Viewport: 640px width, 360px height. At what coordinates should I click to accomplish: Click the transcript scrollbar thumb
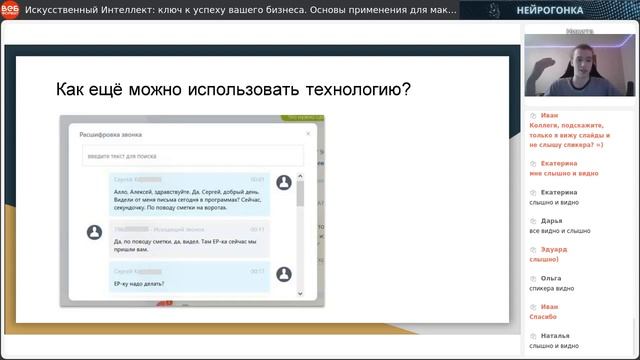click(300, 194)
